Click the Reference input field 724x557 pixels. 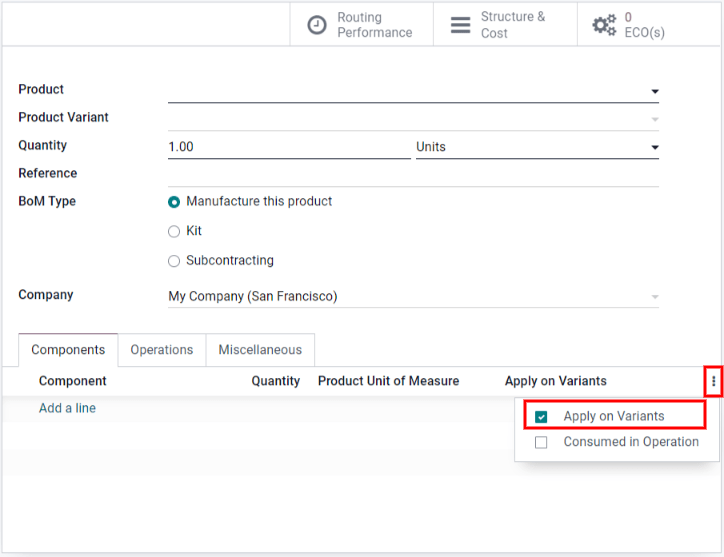click(413, 176)
